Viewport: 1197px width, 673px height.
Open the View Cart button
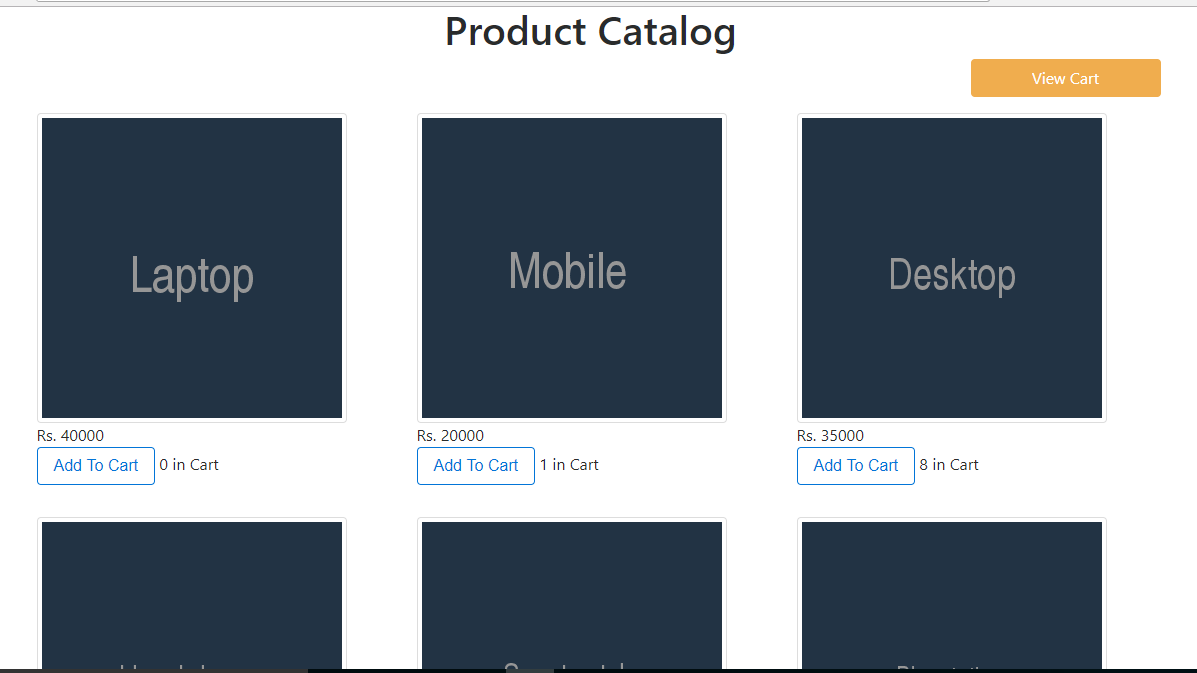pos(1065,78)
